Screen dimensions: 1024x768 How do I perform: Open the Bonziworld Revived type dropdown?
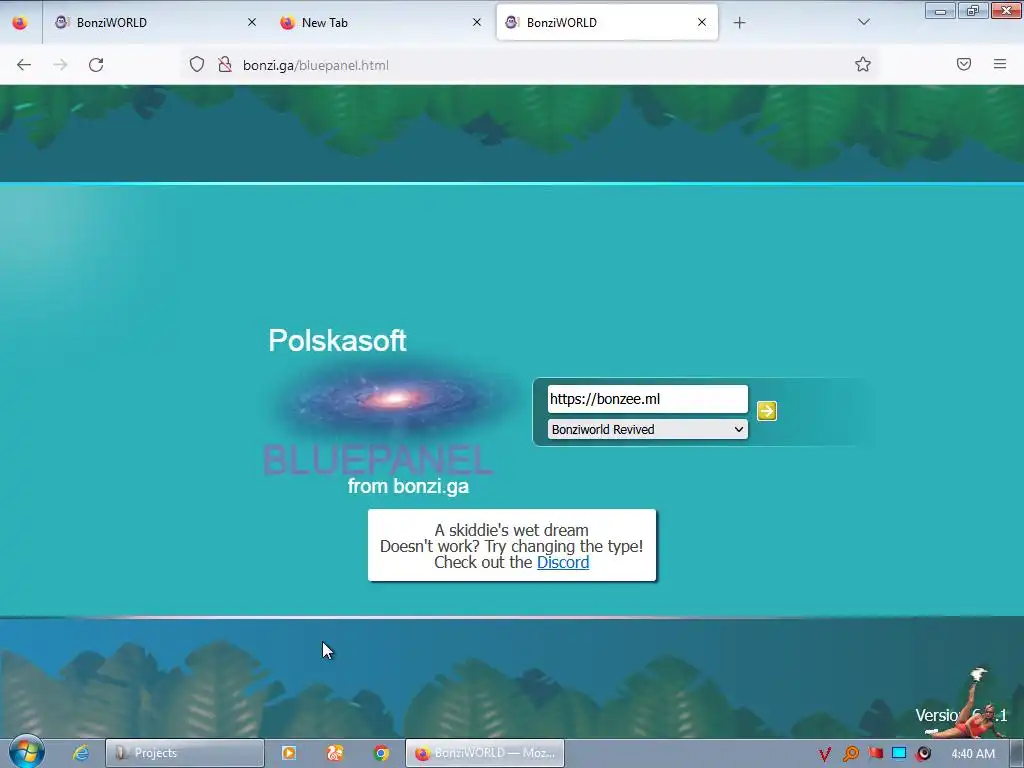[x=647, y=429]
